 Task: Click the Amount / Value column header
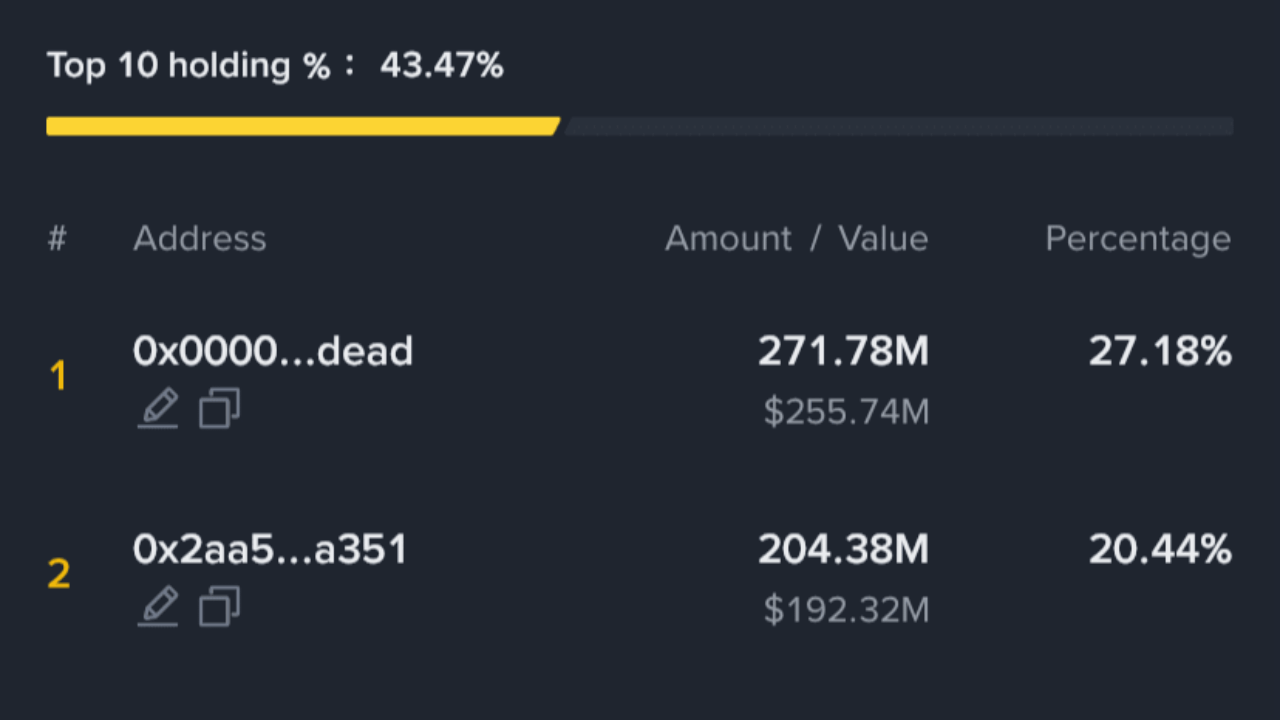click(x=796, y=238)
